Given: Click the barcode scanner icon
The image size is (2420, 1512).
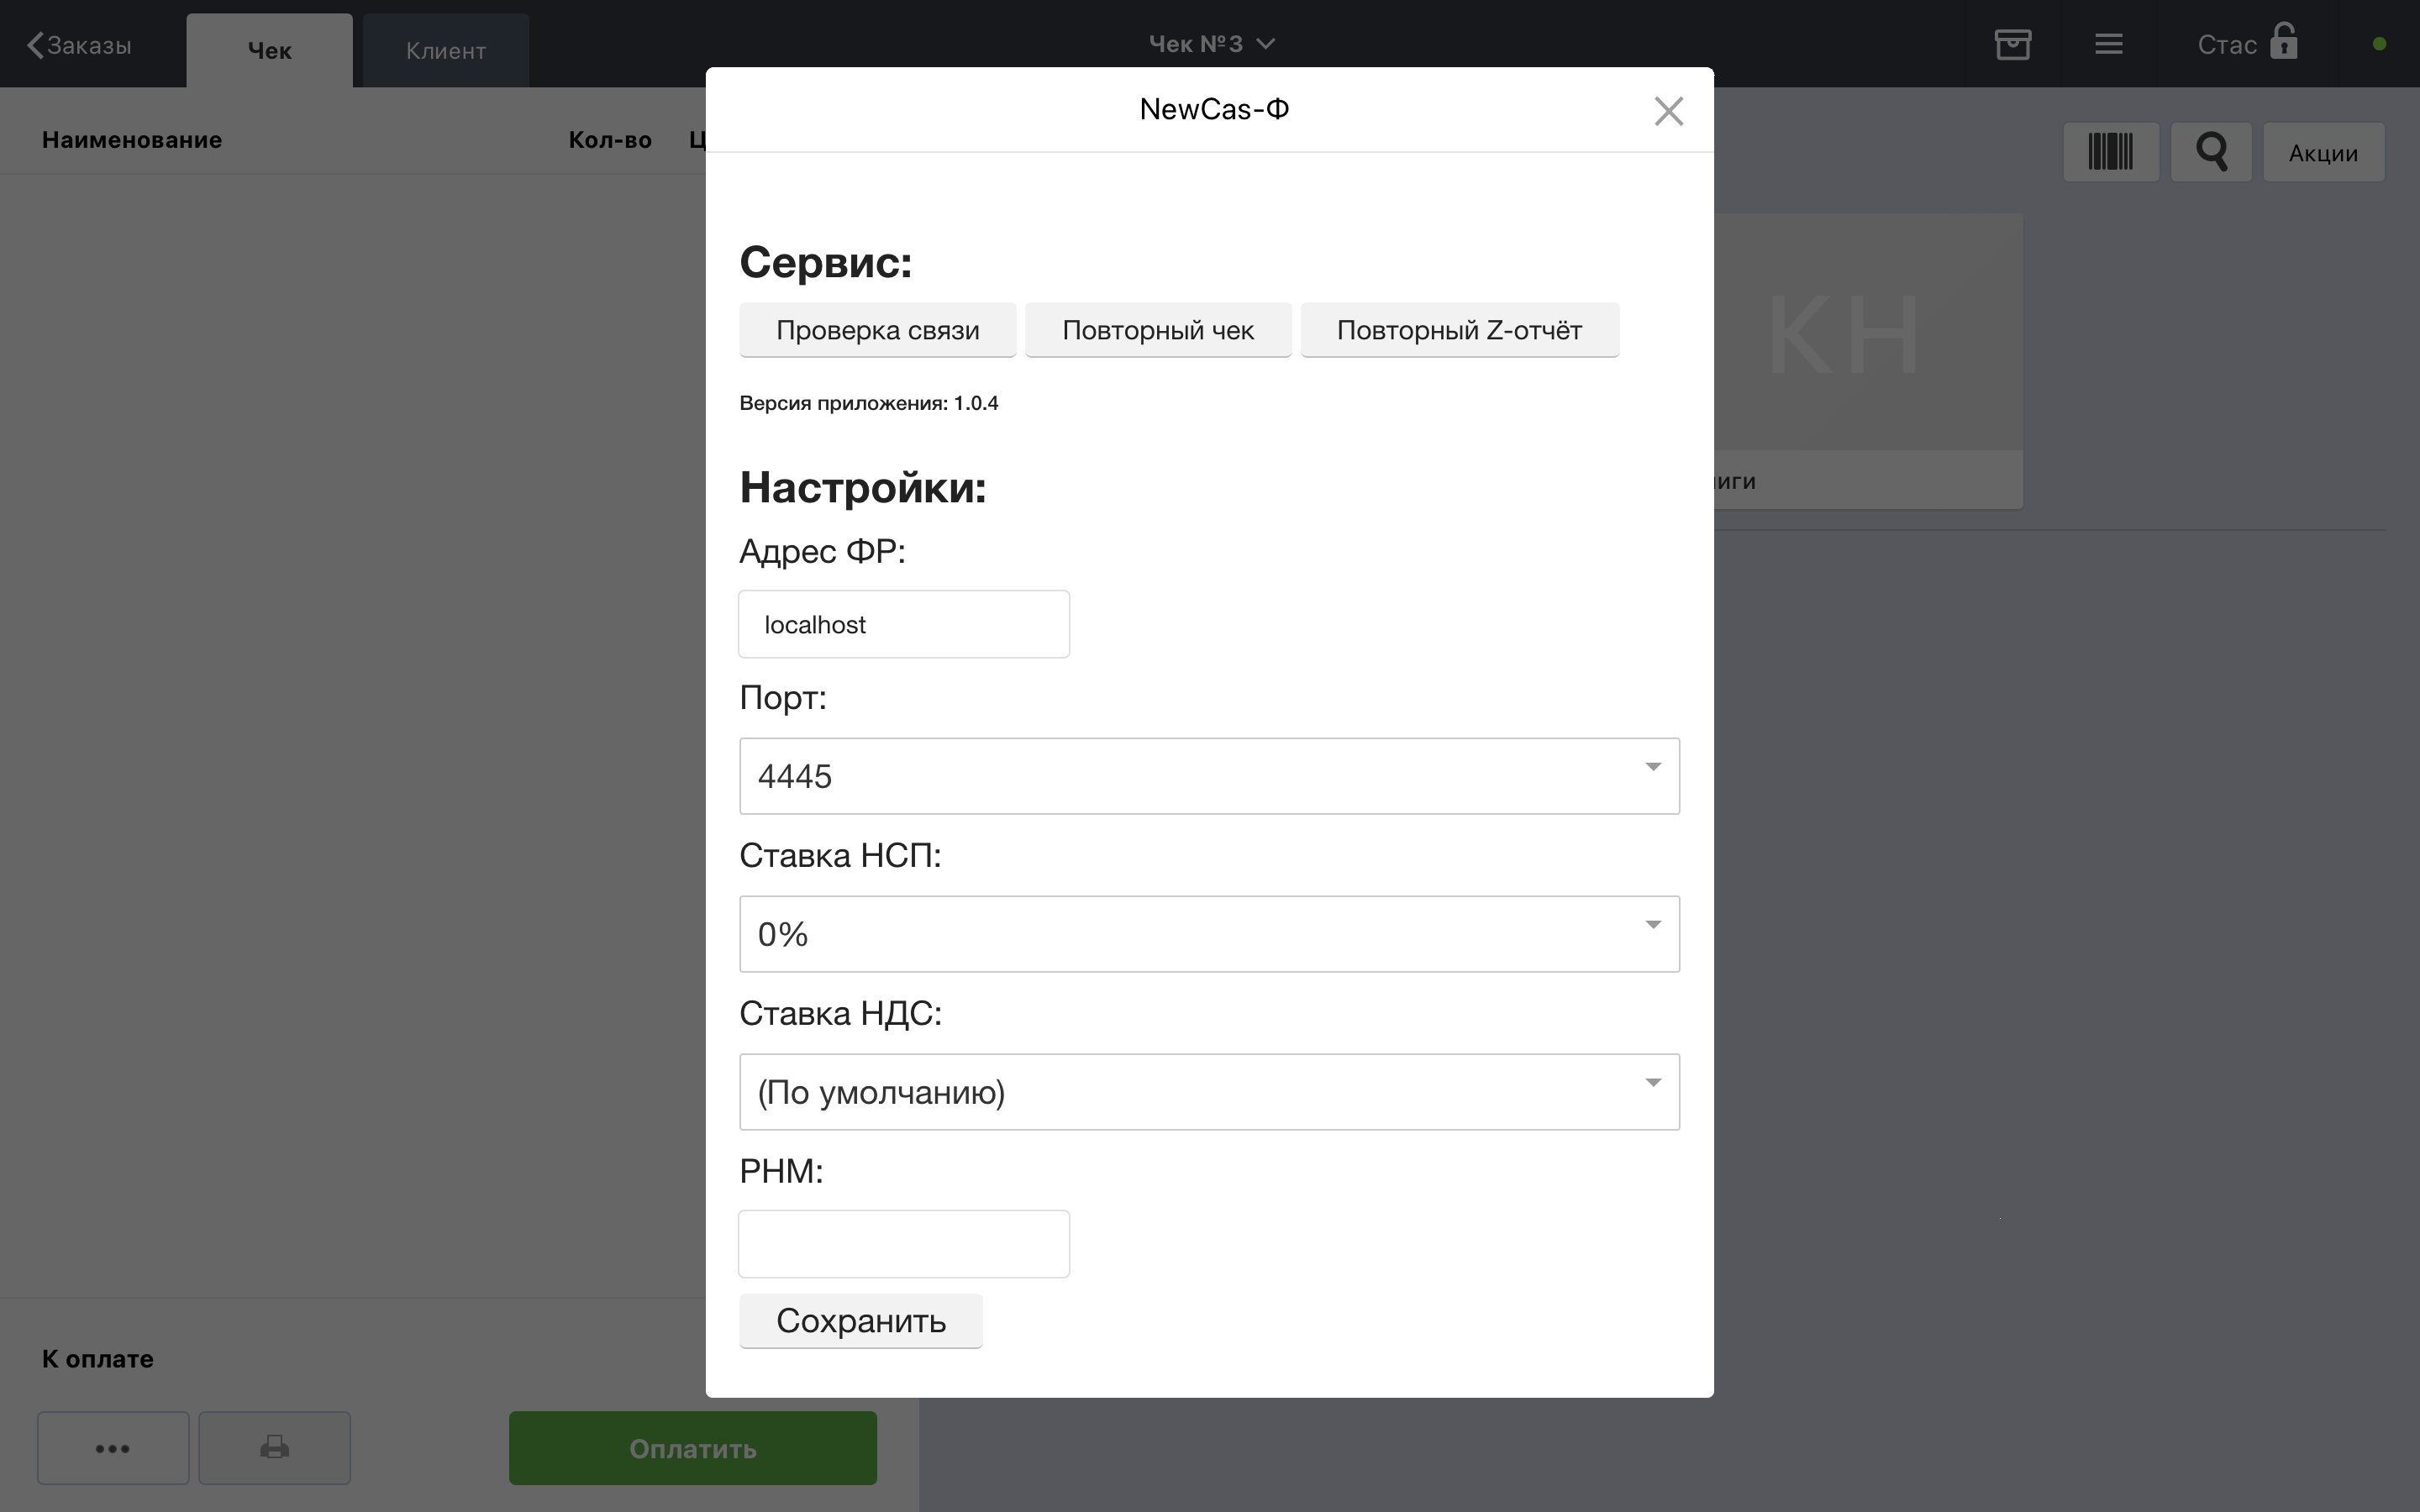Looking at the screenshot, I should click(x=2110, y=152).
